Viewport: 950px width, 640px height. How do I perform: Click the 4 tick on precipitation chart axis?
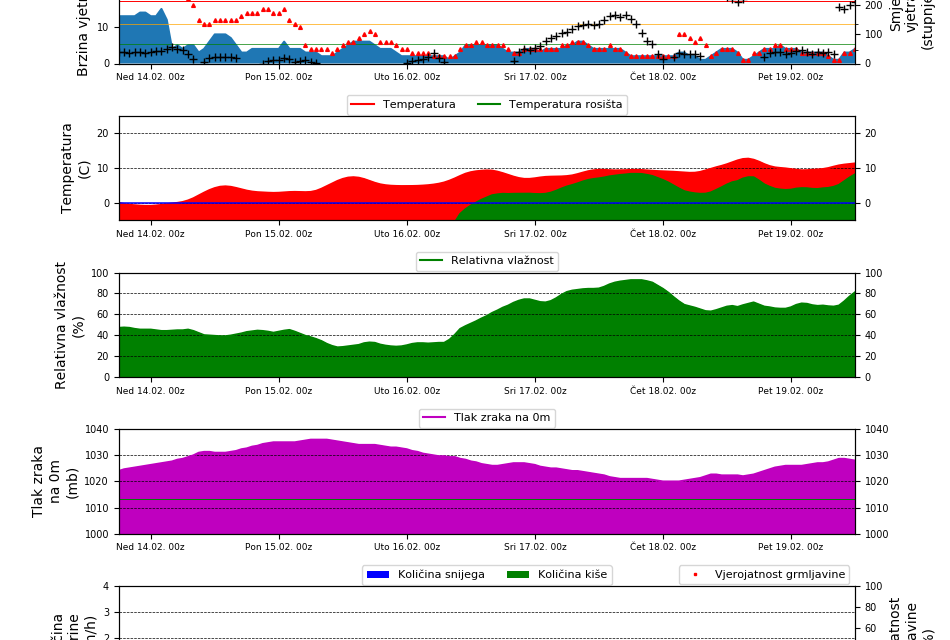(107, 586)
